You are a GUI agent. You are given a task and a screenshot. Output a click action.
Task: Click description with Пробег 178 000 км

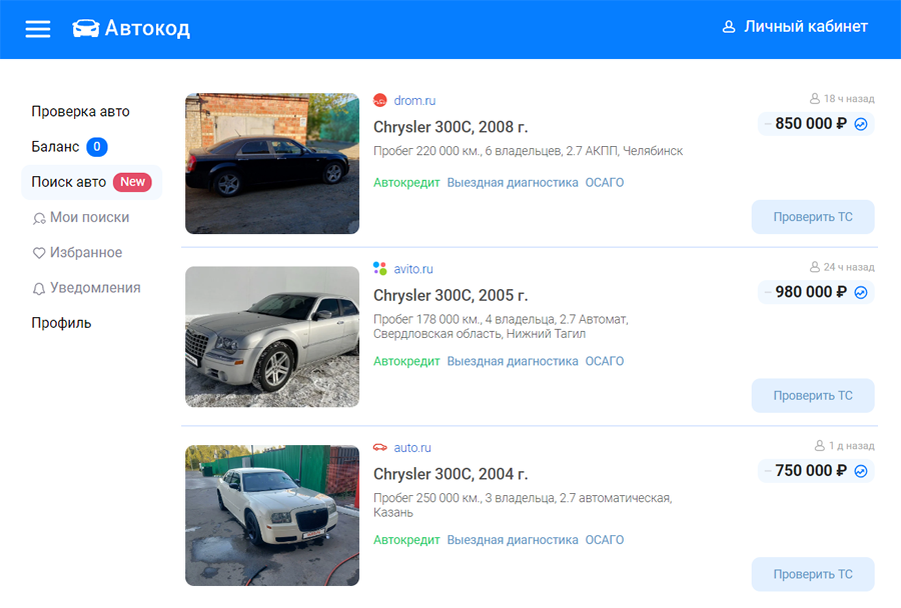(x=501, y=326)
